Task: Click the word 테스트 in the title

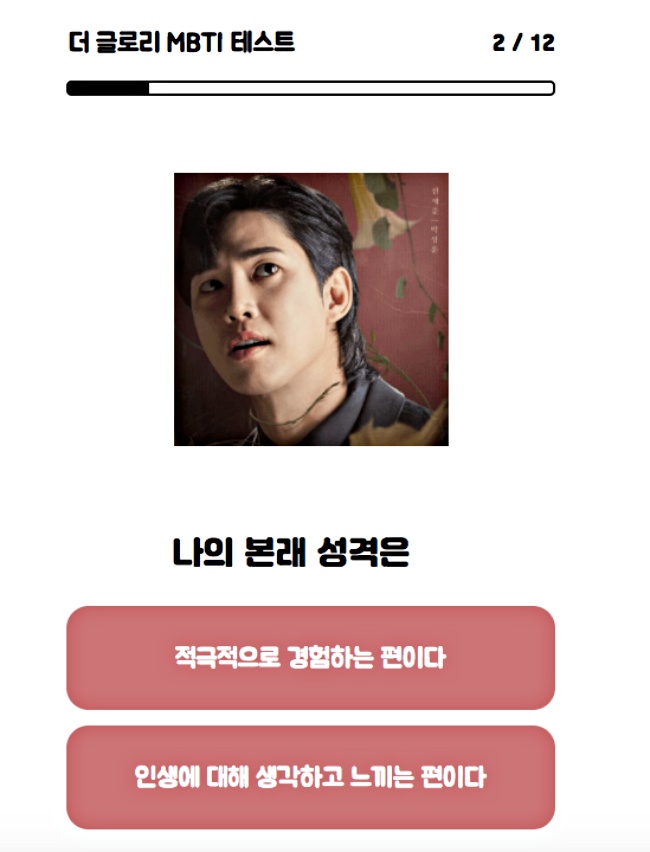Action: tap(262, 42)
